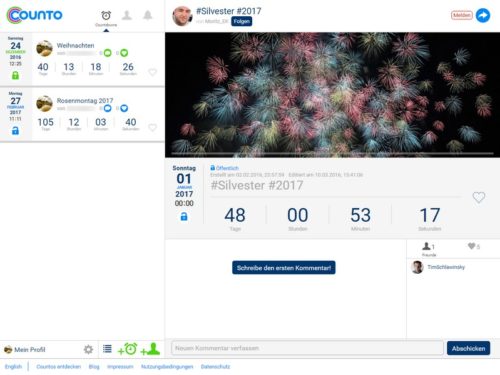Click the Folgen button
The width and height of the screenshot is (500, 375).
242,21
